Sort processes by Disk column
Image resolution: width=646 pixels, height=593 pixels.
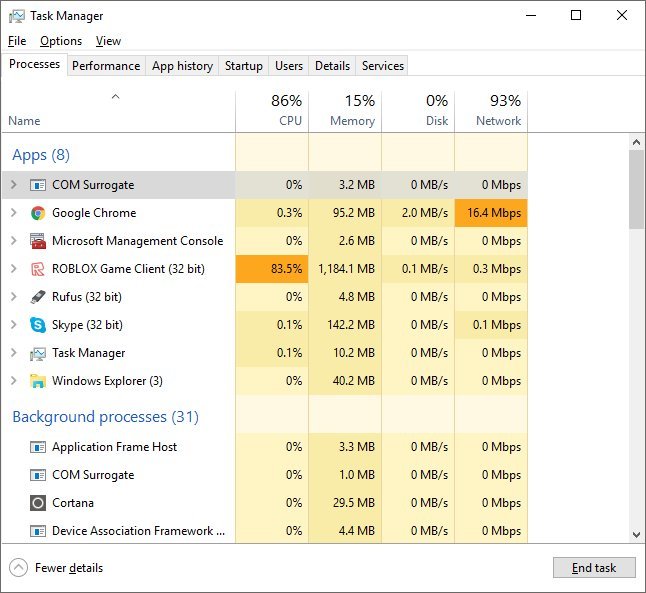(x=418, y=111)
